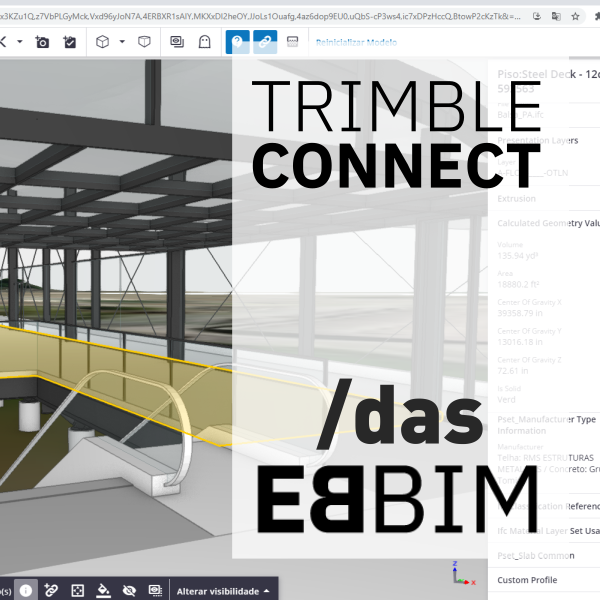The height and width of the screenshot is (600, 600).
Task: Click the add link icon in bottom bar
Action: (51, 590)
